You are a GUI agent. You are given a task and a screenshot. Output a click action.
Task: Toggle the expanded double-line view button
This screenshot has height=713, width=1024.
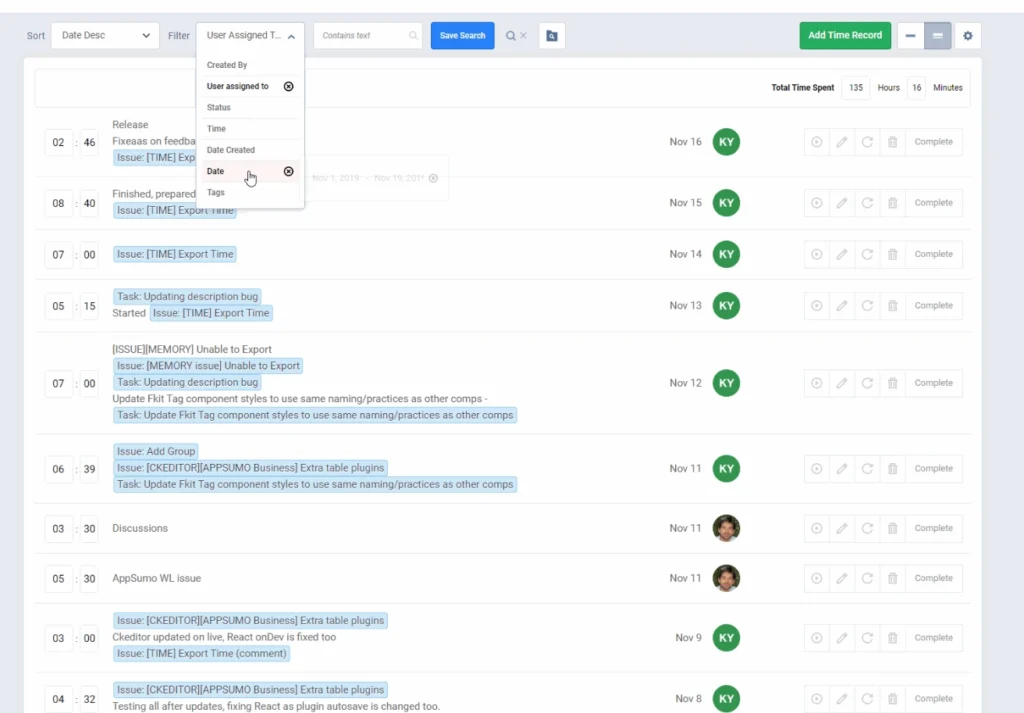937,36
